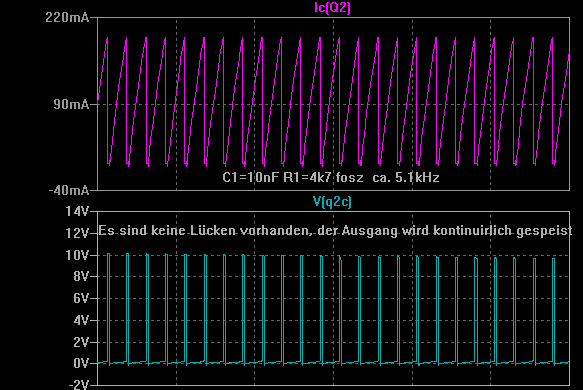The image size is (583, 390).
Task: Click the -40mA axis label
Action: click(69, 191)
